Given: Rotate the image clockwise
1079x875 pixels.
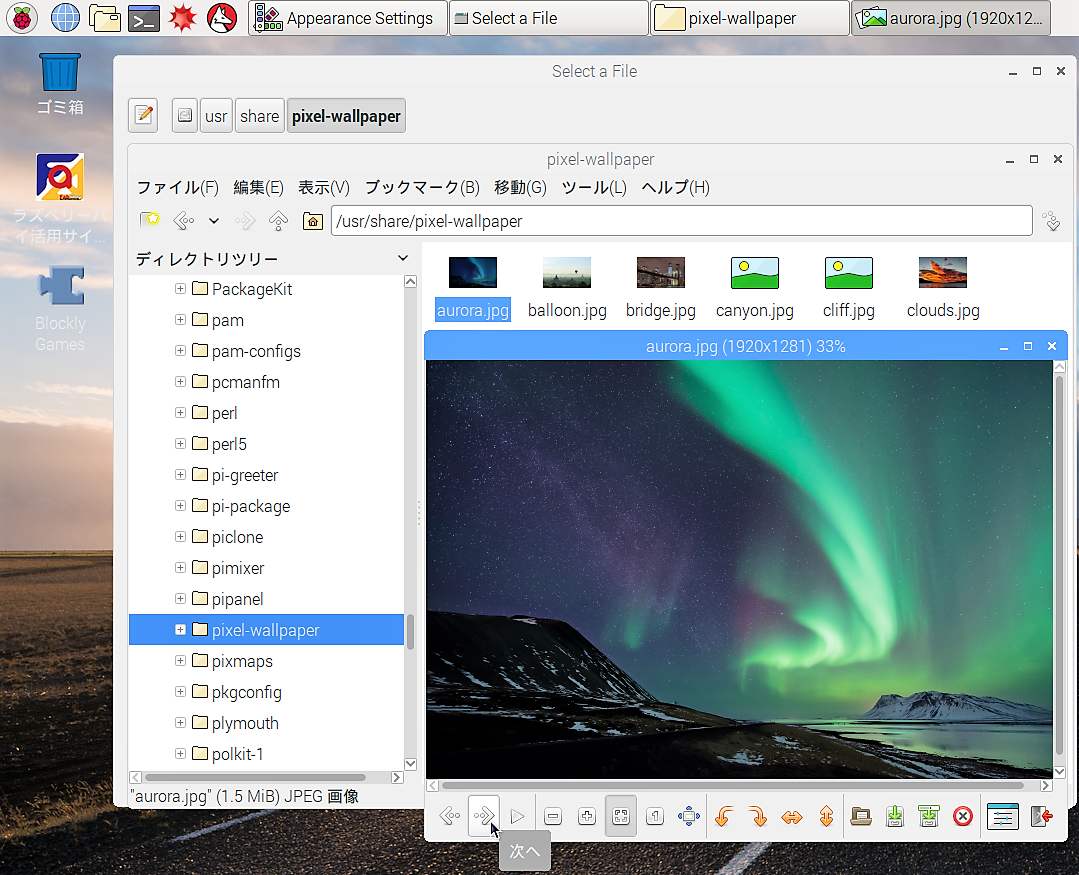Looking at the screenshot, I should (x=757, y=817).
